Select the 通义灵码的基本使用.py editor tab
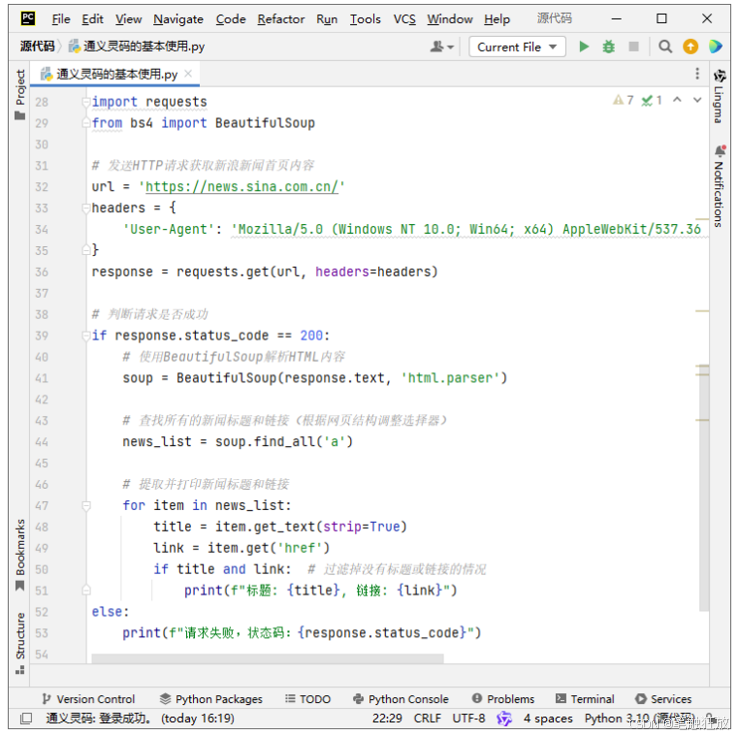740x737 pixels. [115, 74]
